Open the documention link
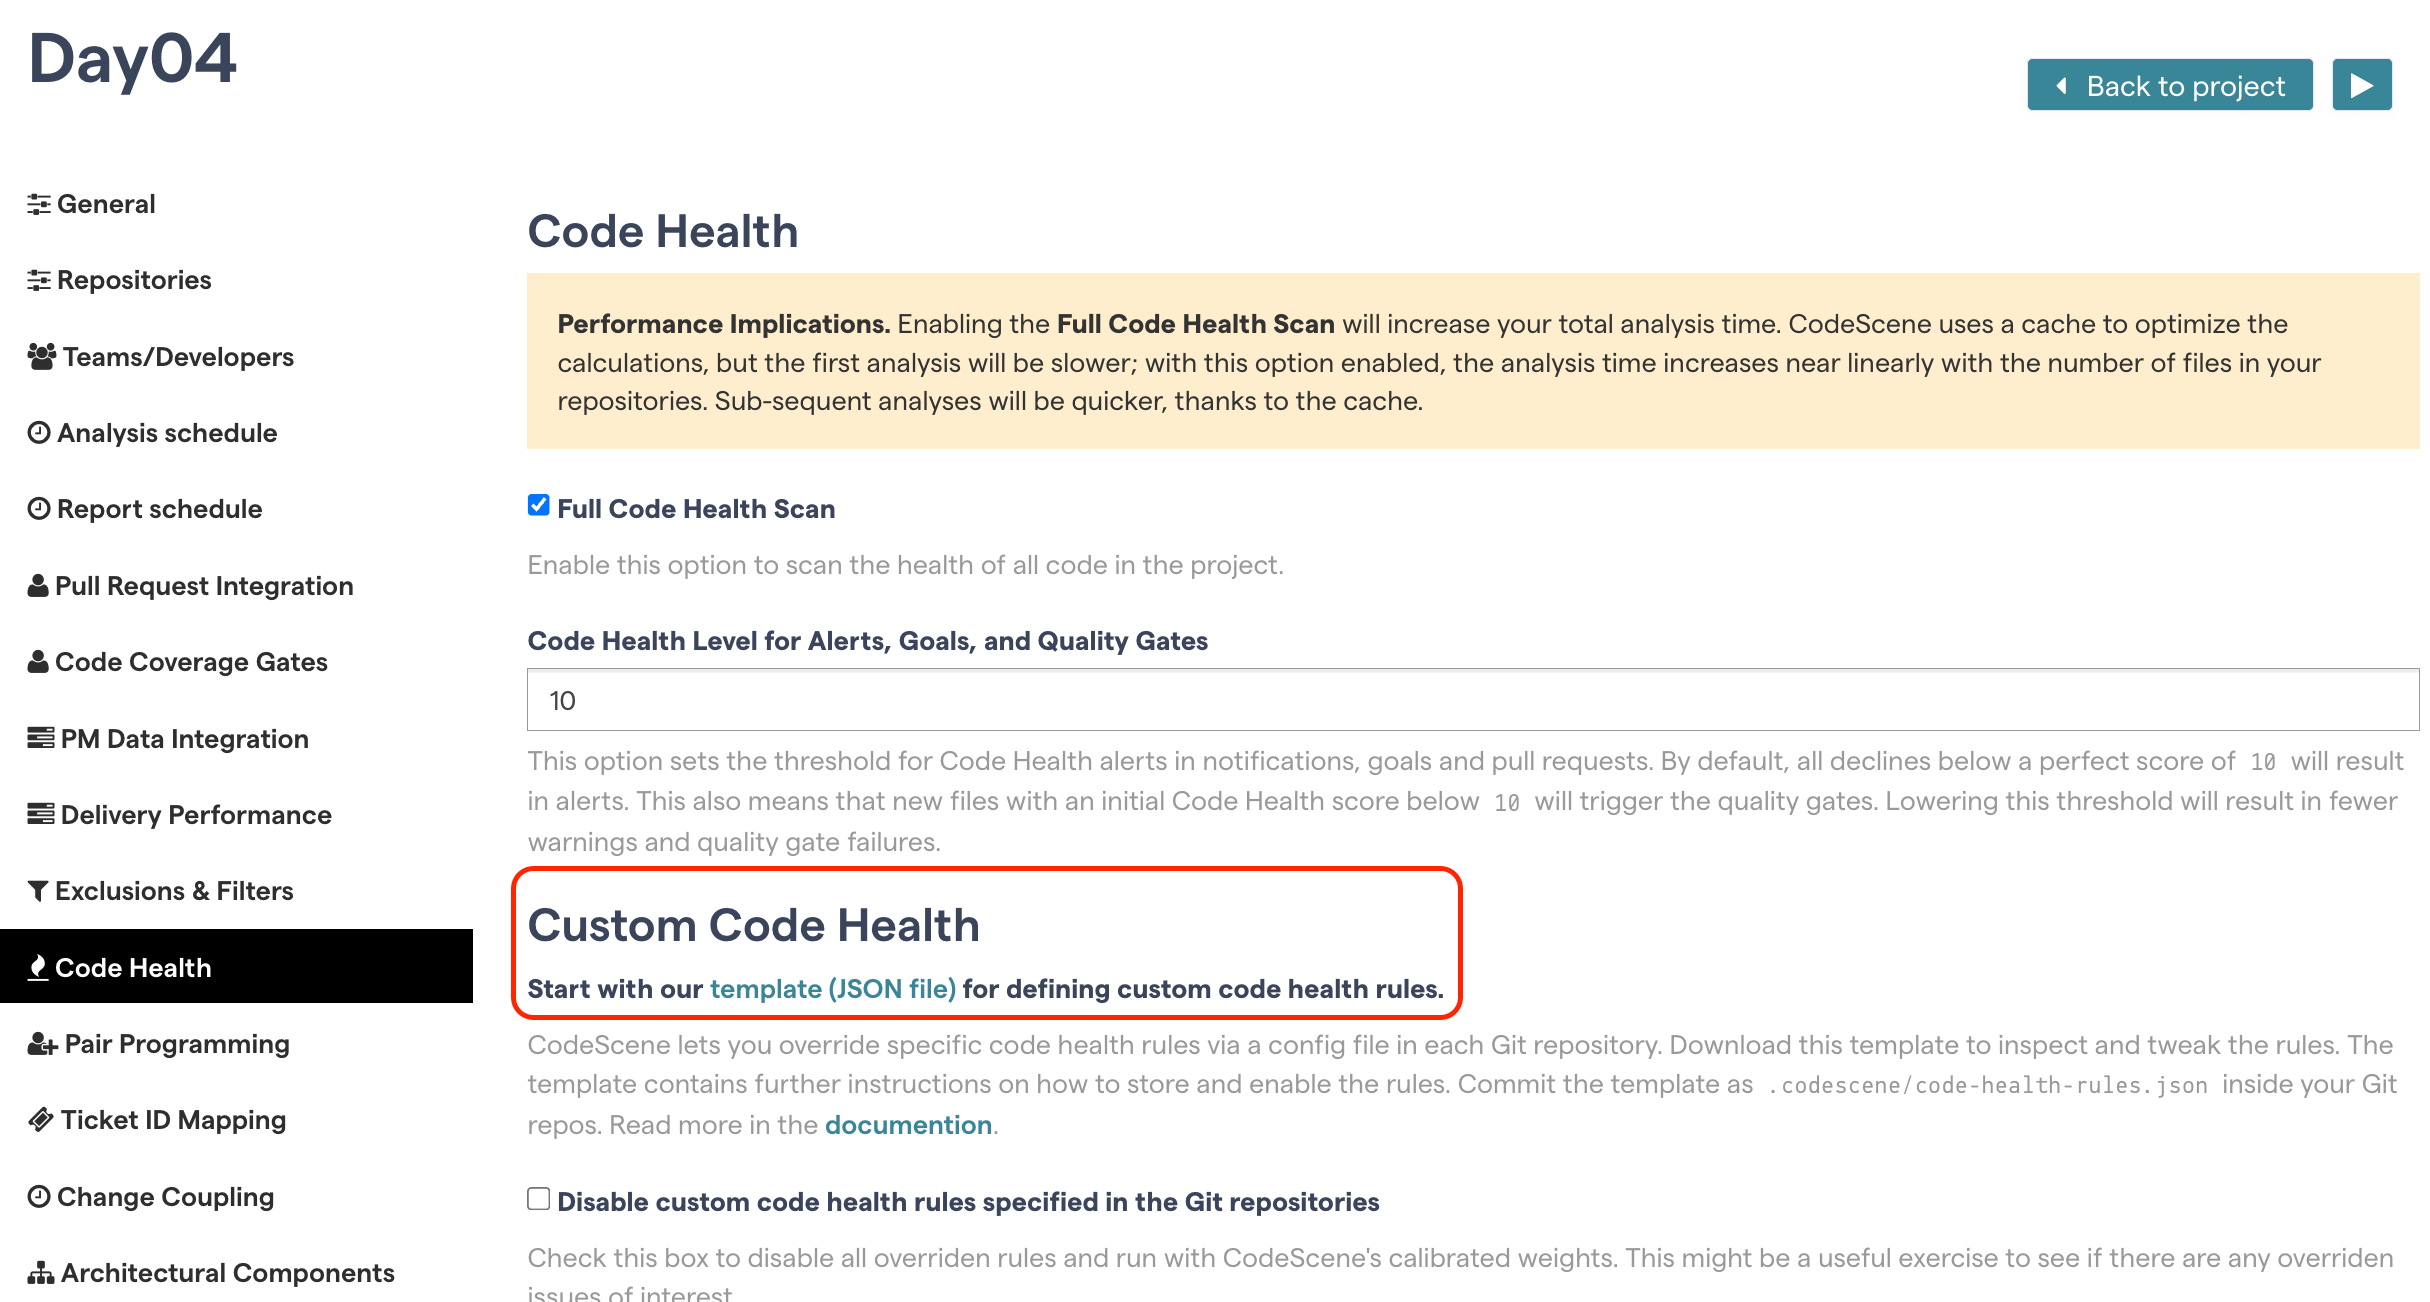 908,1125
